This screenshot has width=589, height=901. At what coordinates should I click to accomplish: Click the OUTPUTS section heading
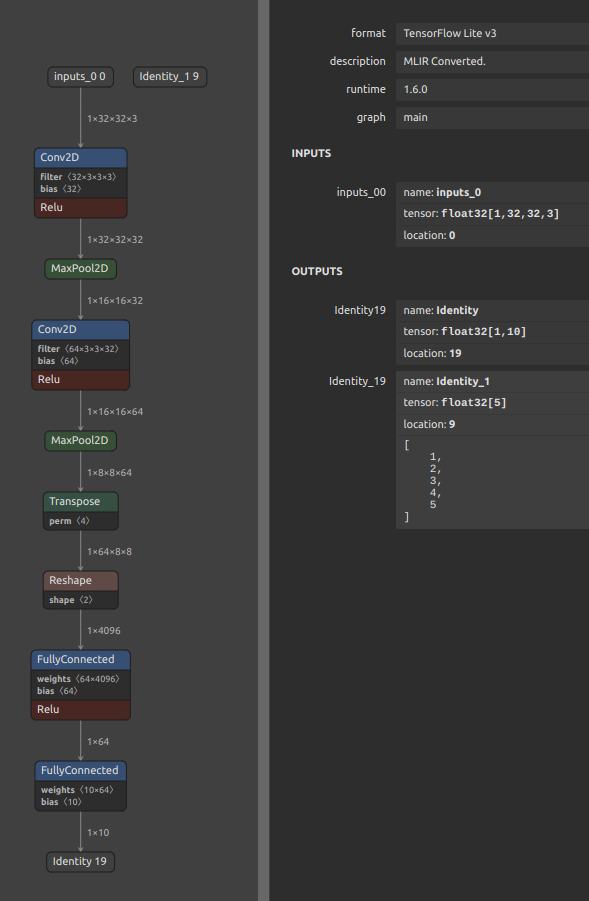pyautogui.click(x=317, y=271)
